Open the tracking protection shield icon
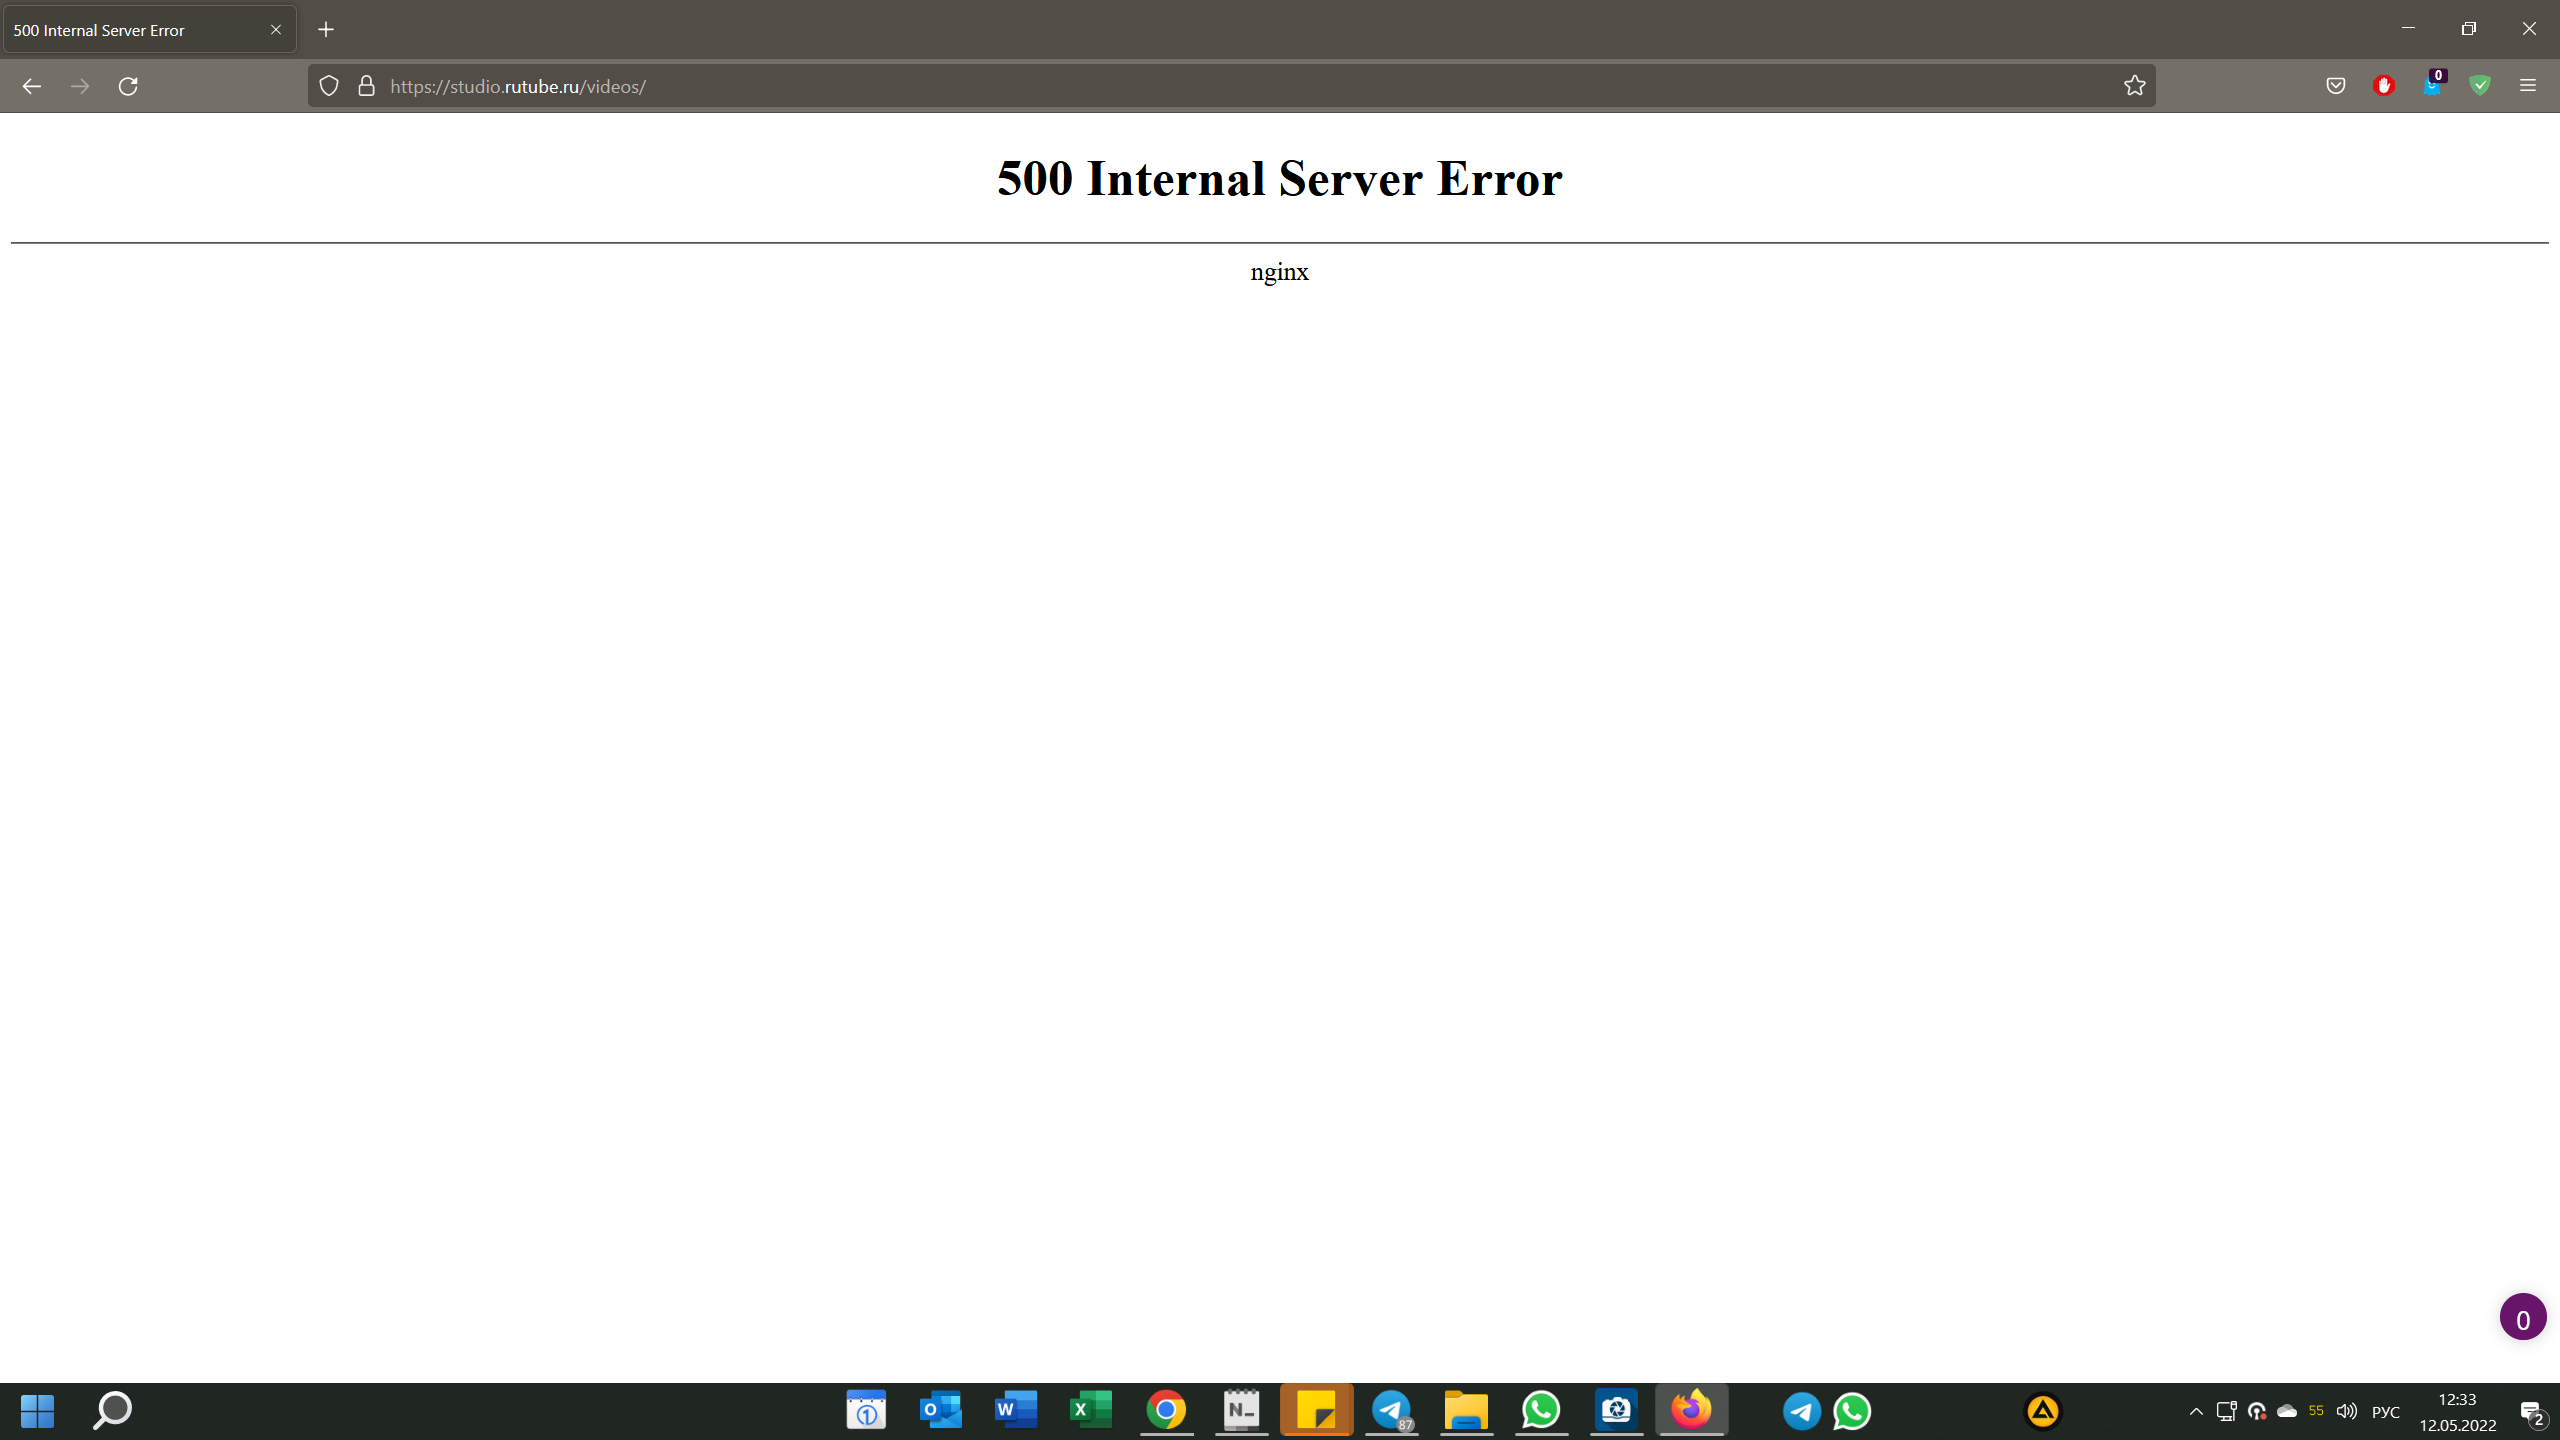 (x=329, y=86)
